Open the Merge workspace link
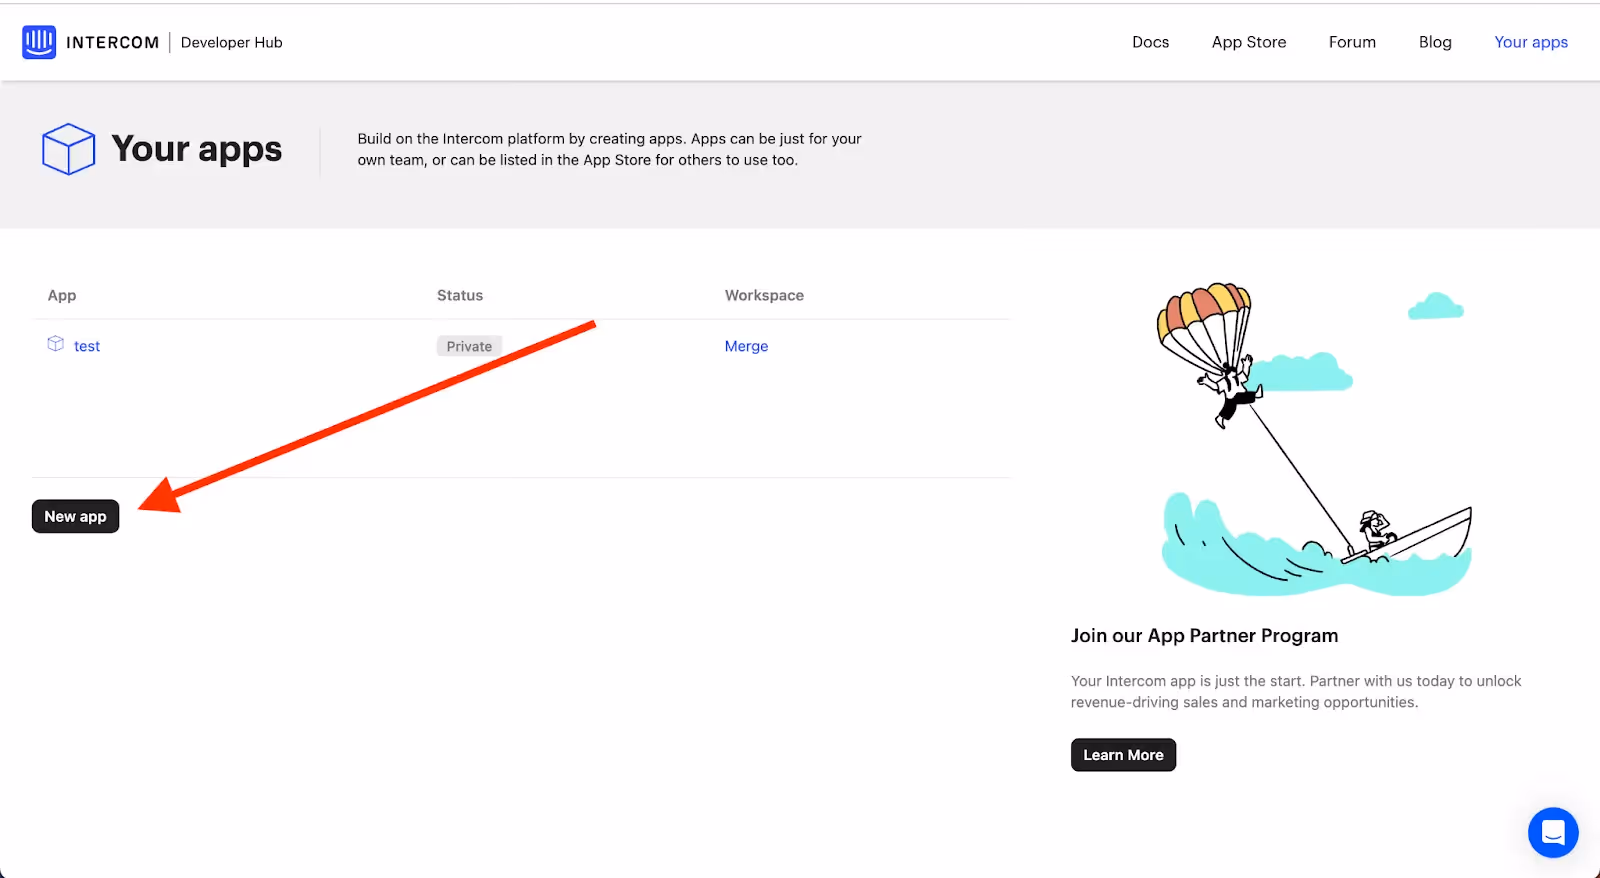 746,346
